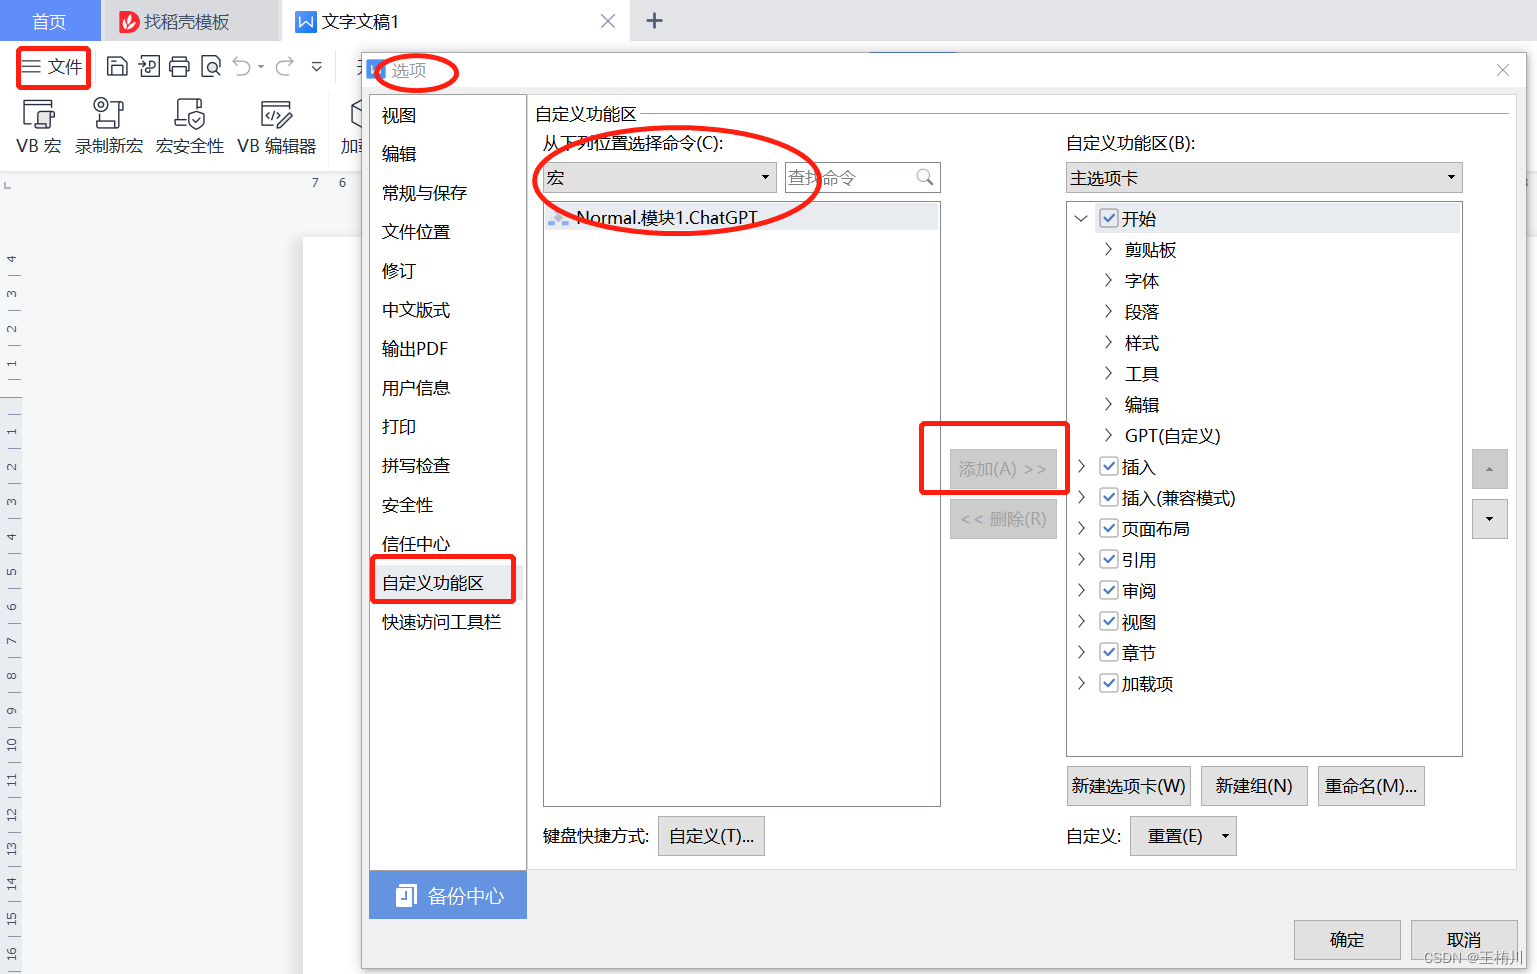Click the Undo arrow icon
The width and height of the screenshot is (1537, 974).
click(242, 67)
